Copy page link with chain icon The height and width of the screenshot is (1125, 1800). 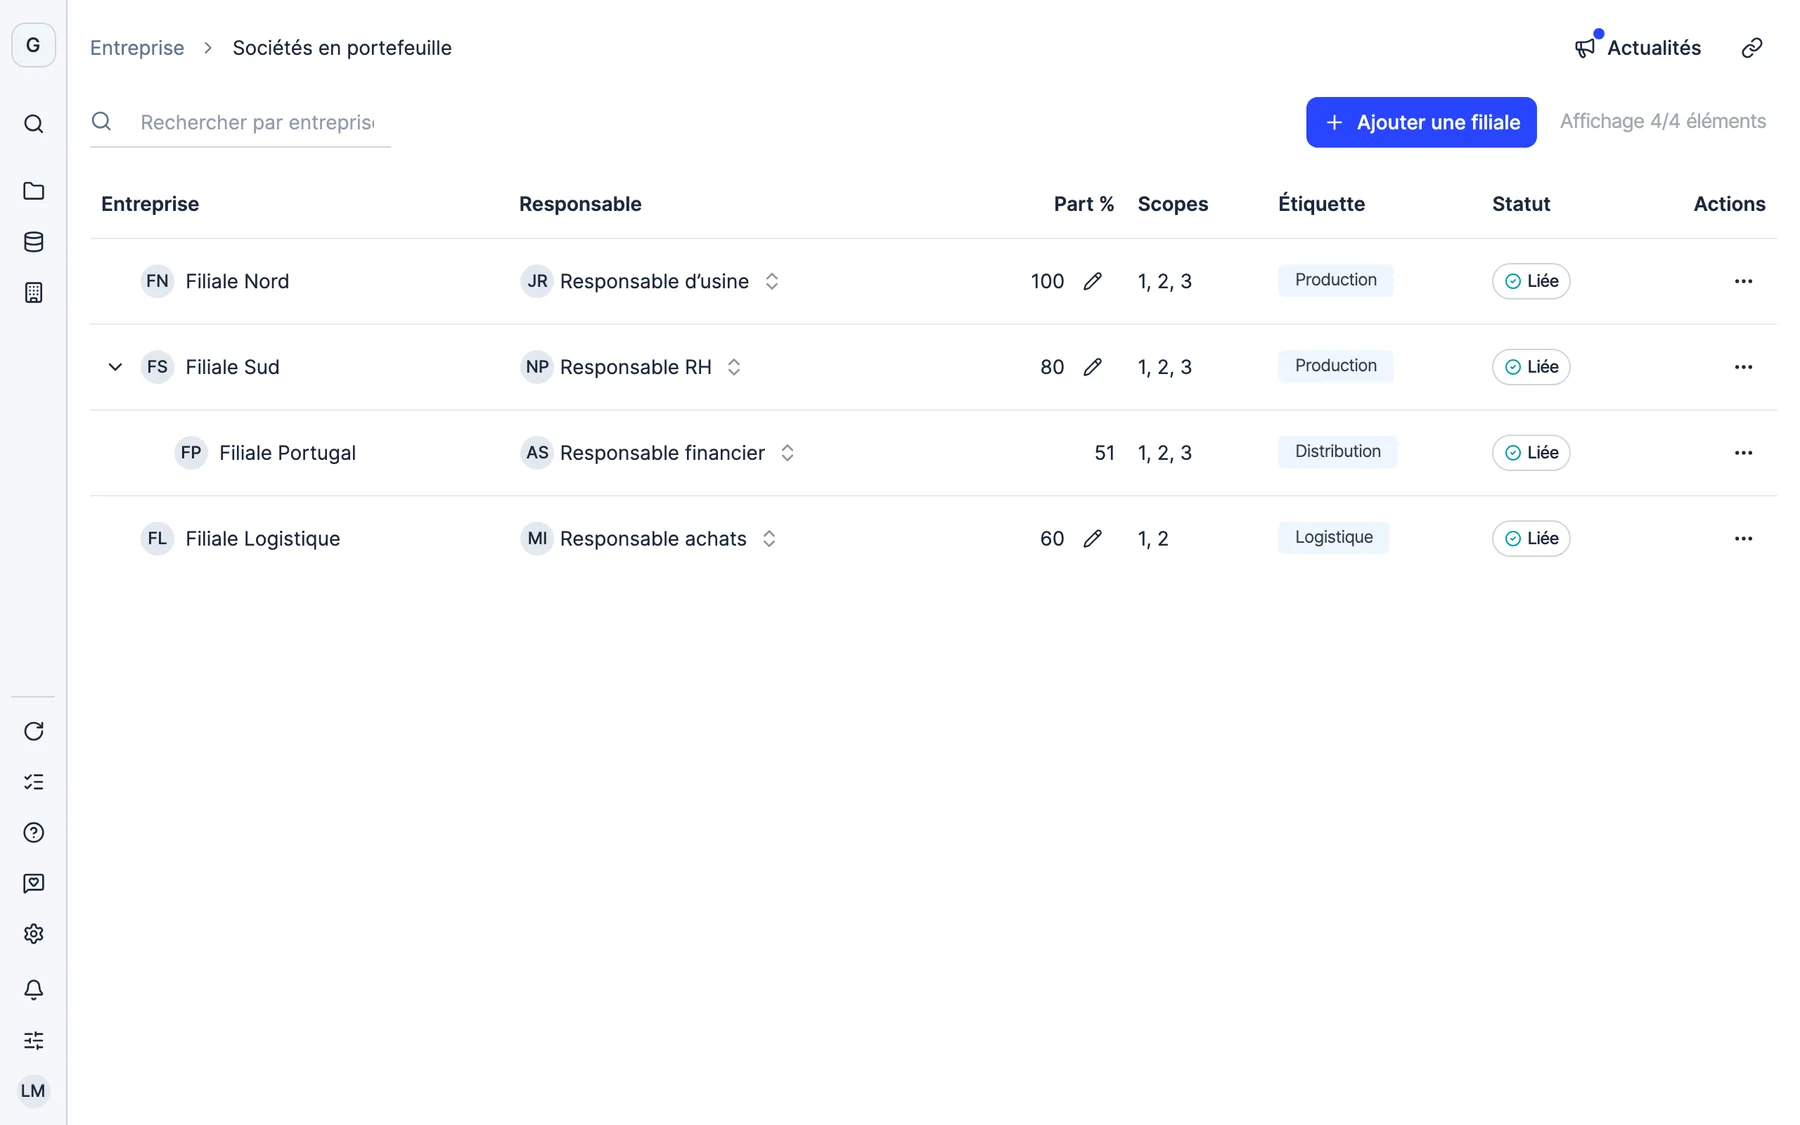[x=1752, y=48]
